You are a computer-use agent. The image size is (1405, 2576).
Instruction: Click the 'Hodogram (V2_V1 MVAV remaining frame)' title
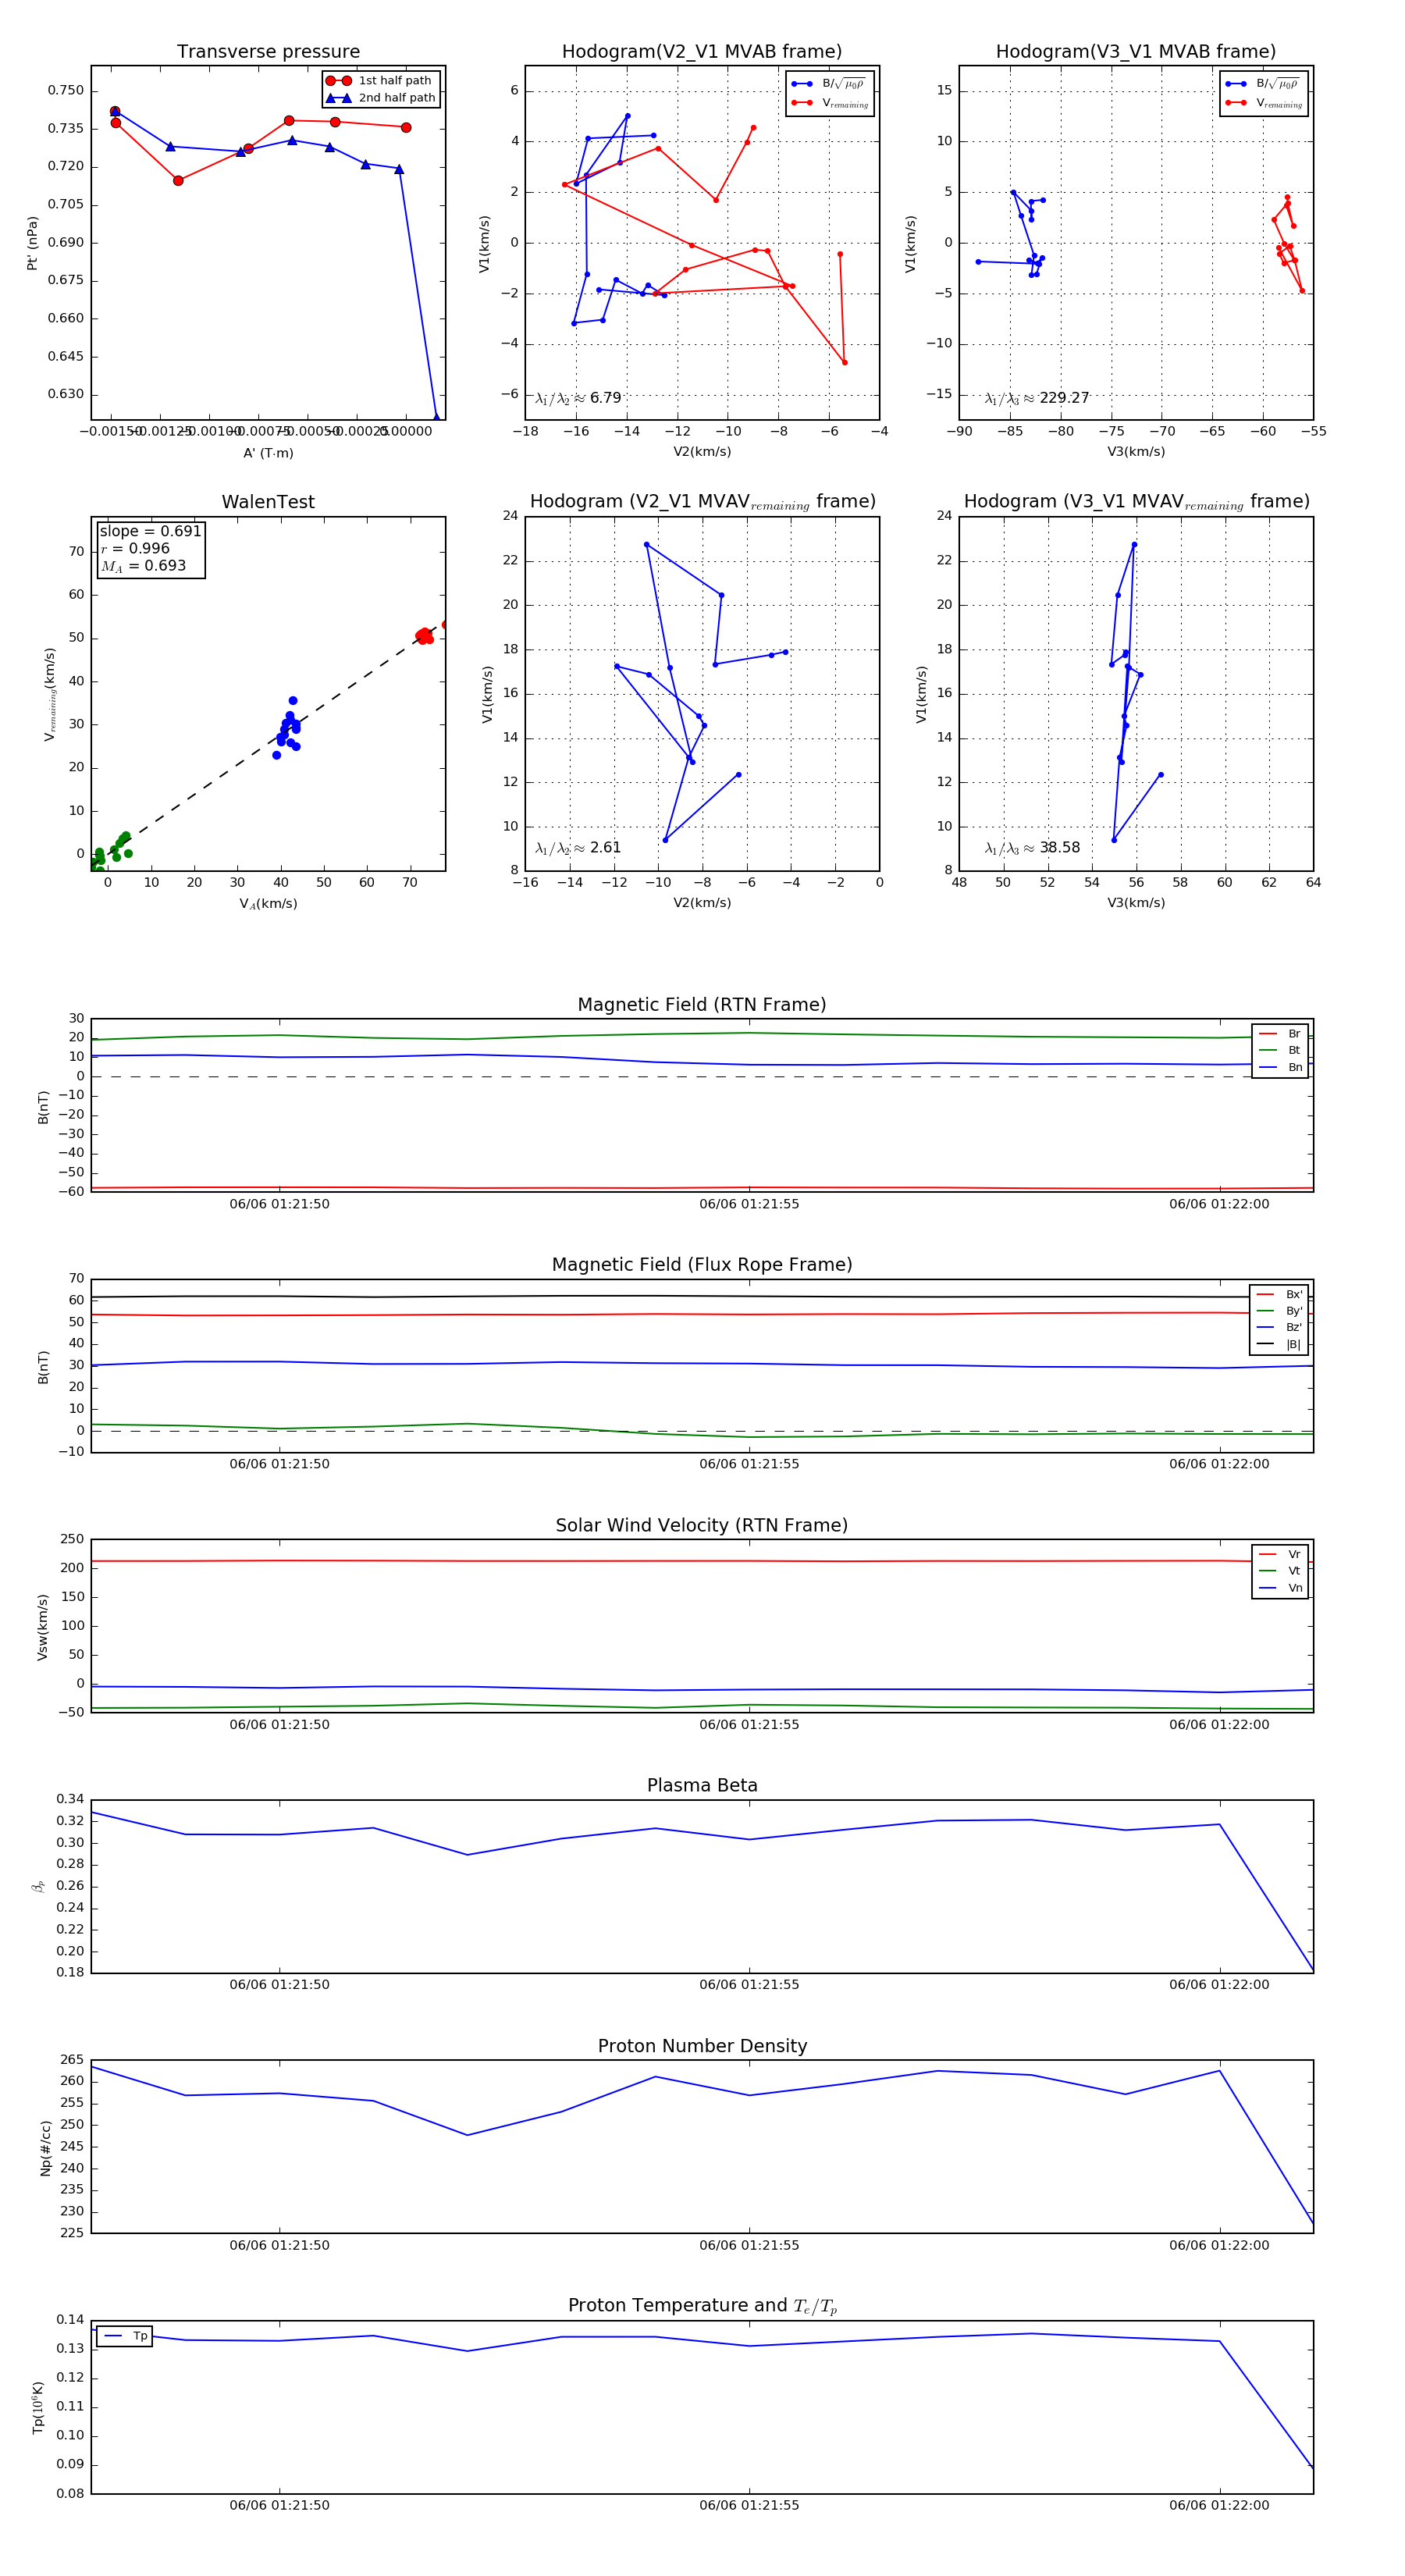coord(702,502)
